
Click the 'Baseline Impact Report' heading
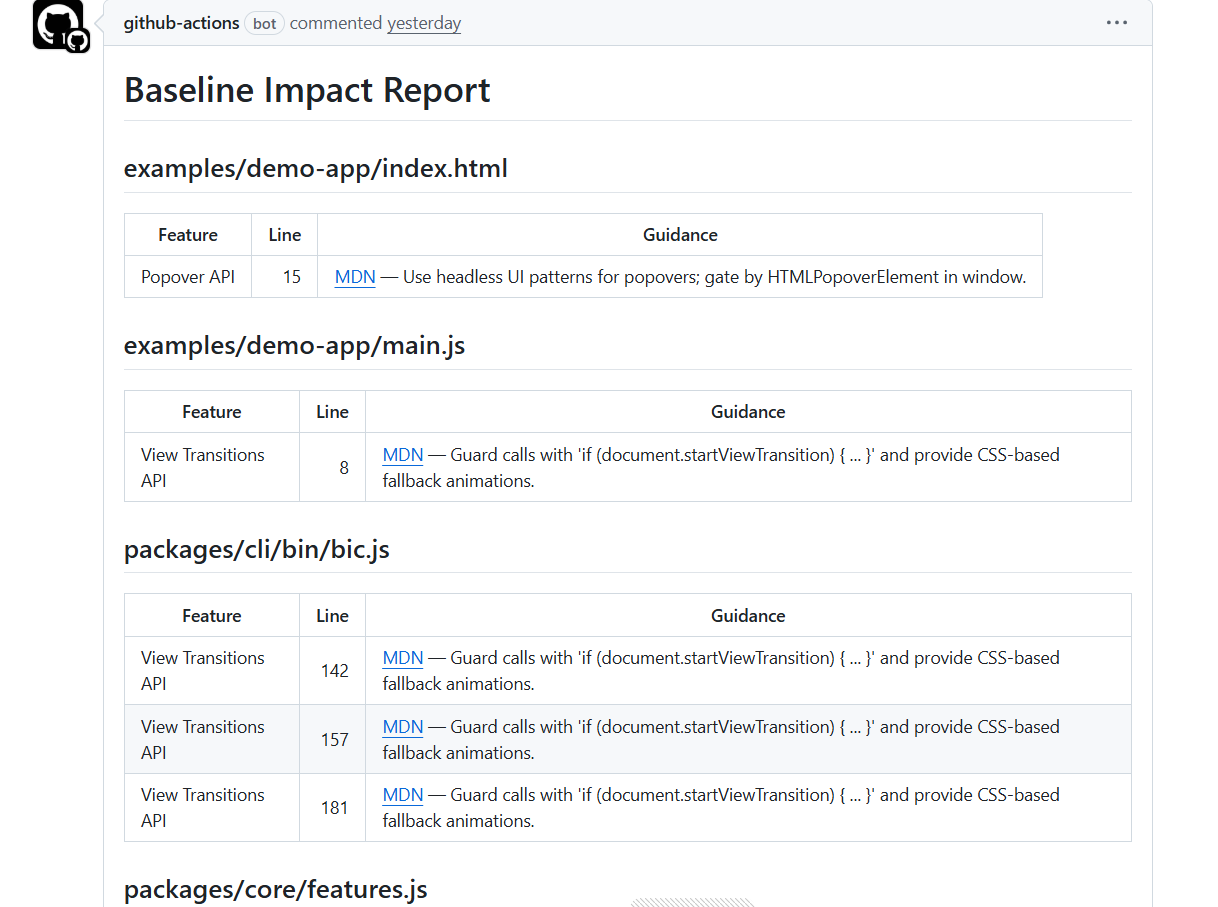pyautogui.click(x=307, y=90)
